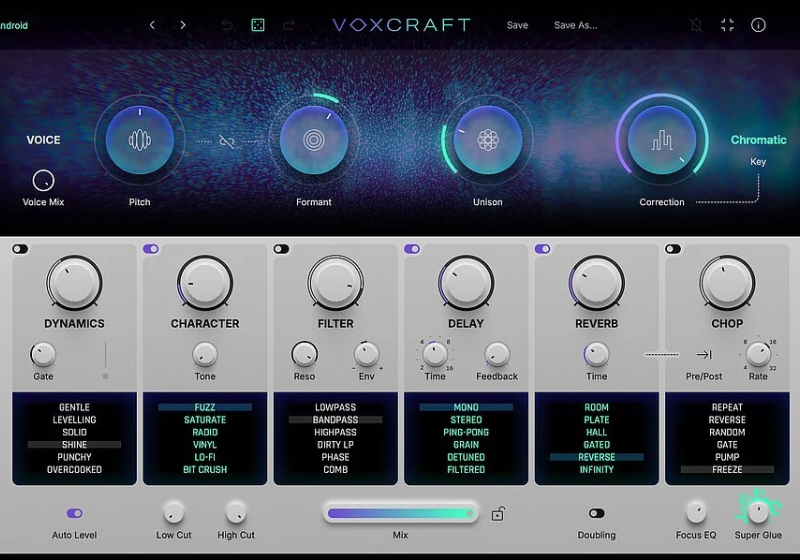
Task: Click the Save As... button
Action: click(575, 25)
